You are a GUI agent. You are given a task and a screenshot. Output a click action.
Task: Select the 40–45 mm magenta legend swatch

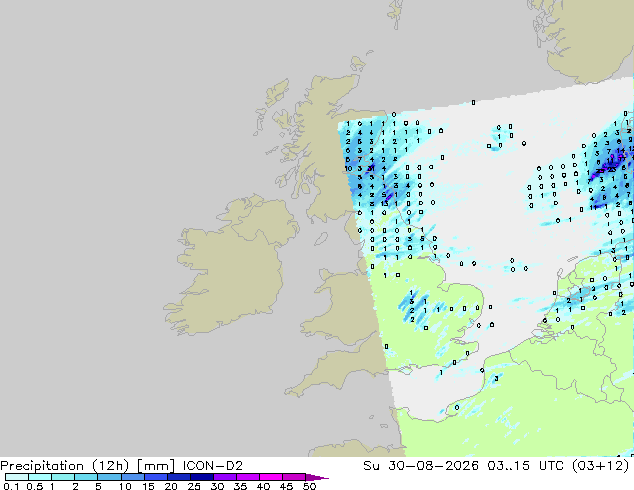[x=271, y=477]
